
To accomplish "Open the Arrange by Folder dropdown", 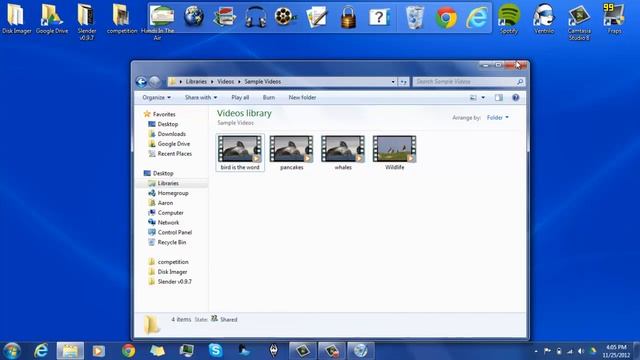I will 498,118.
